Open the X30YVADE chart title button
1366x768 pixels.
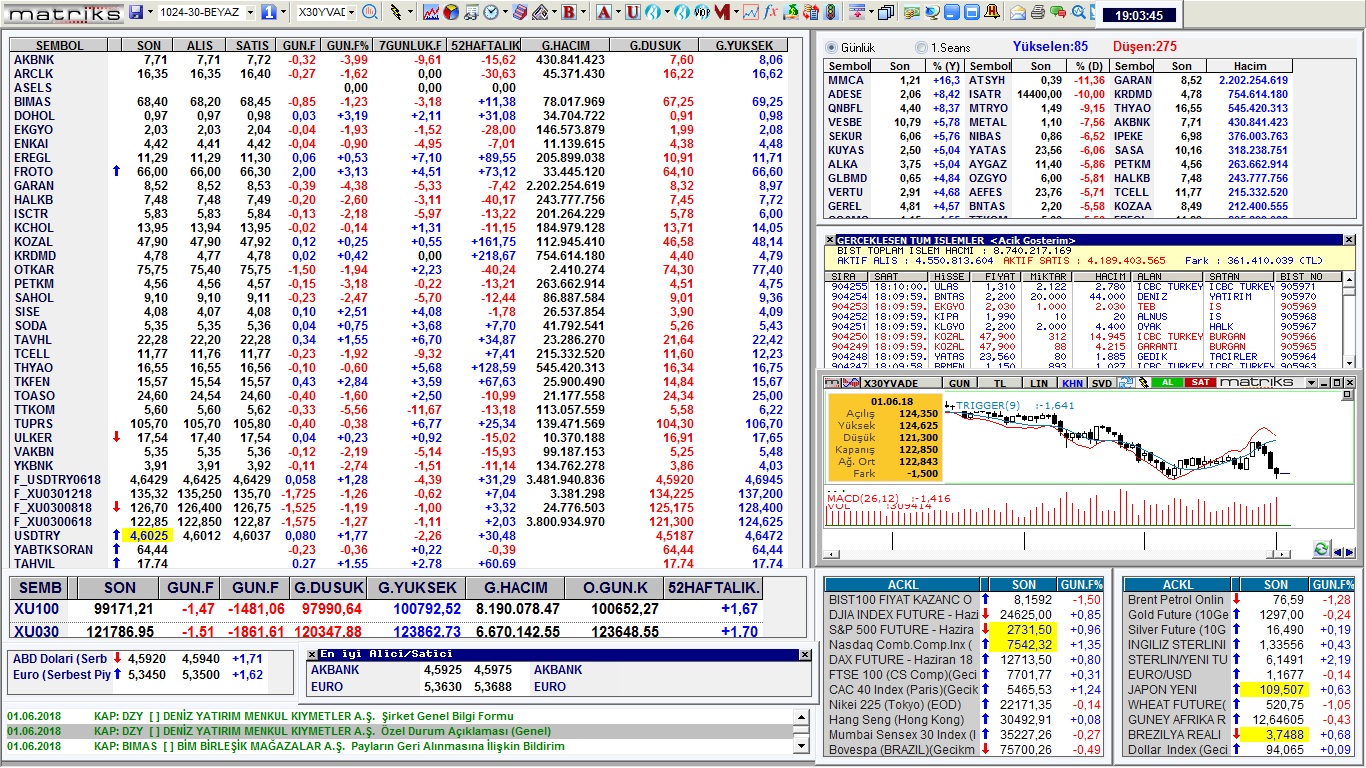click(x=901, y=383)
